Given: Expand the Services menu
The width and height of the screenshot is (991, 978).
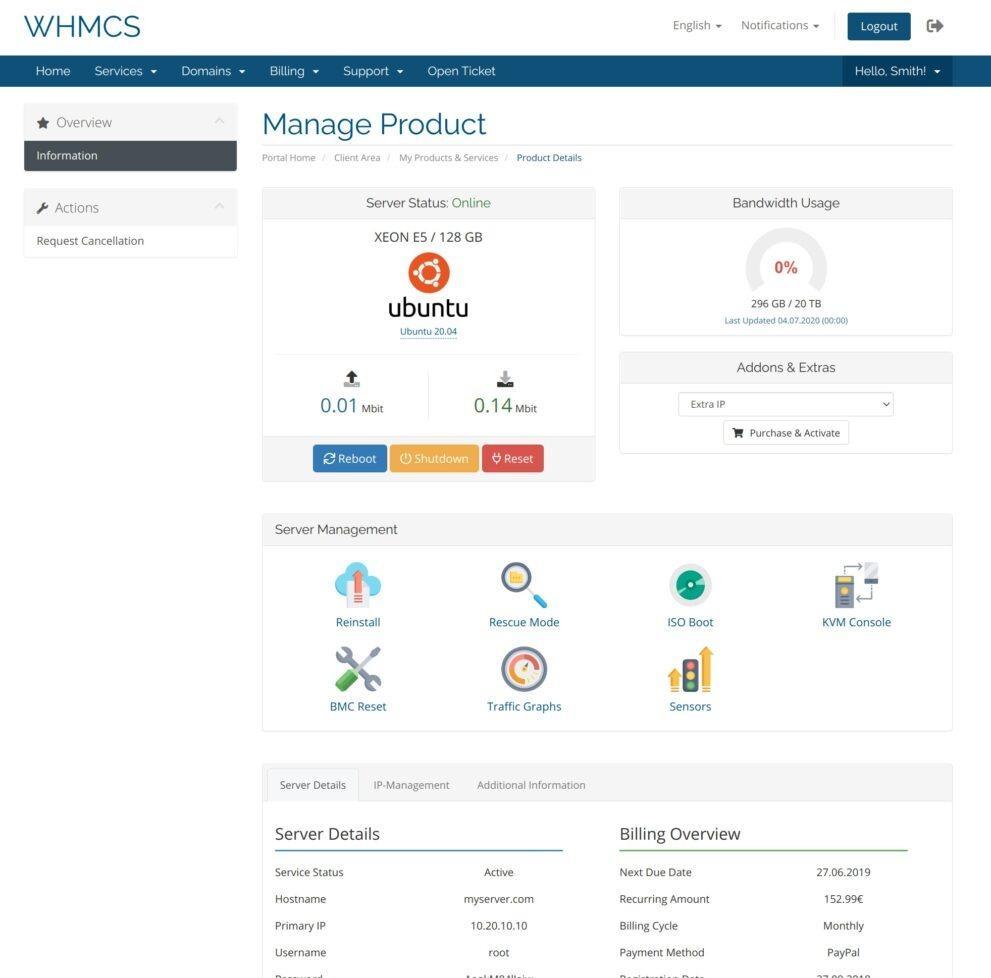Looking at the screenshot, I should pos(125,71).
